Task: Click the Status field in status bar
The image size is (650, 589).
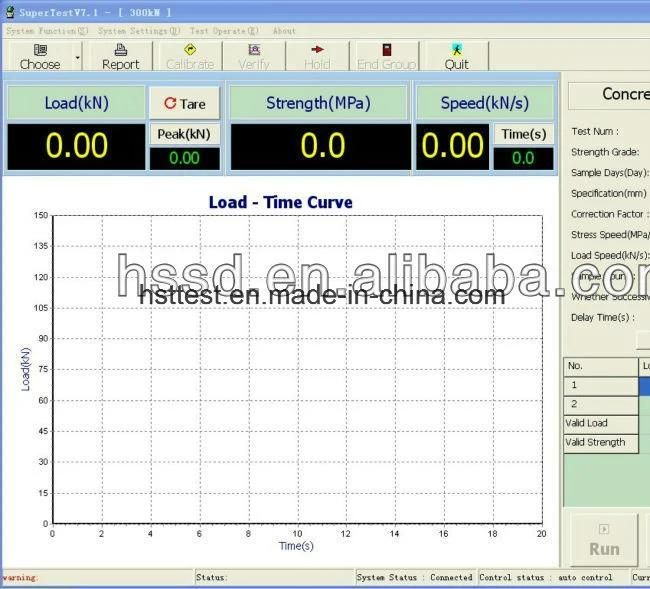Action: 274,577
